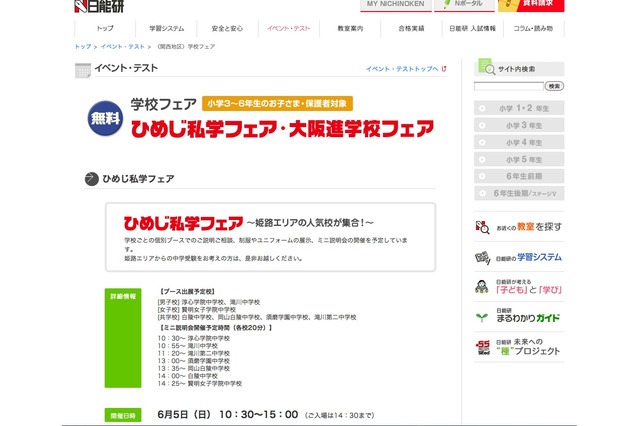Open the 6年生後期/ステージV sidebar item

[x=519, y=193]
